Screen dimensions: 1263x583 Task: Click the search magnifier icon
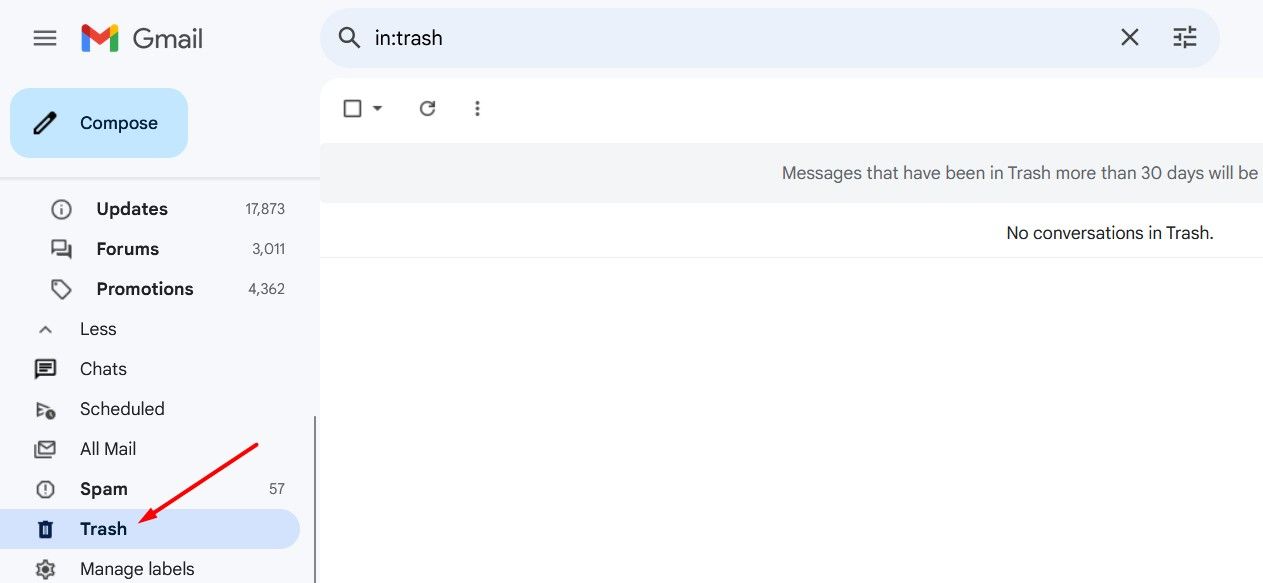(x=349, y=38)
